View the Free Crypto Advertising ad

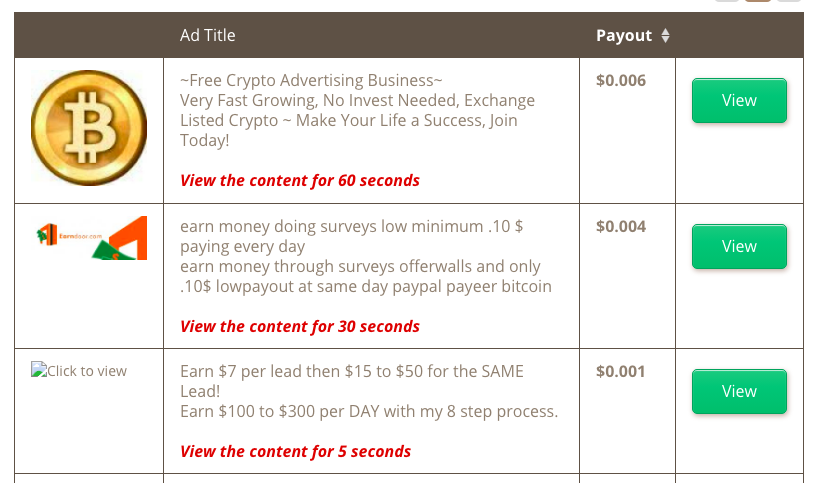click(739, 100)
